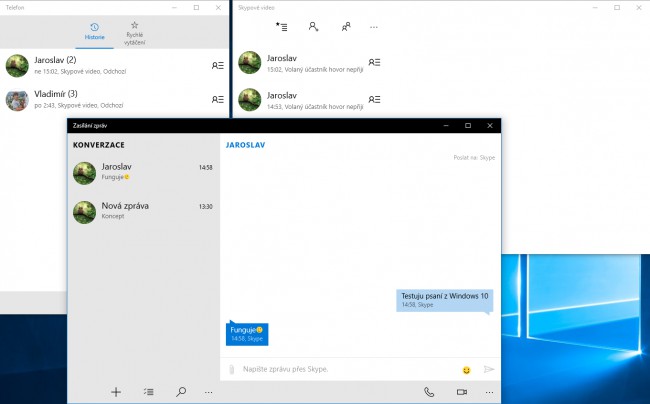
Task: Open Jaroslav conversation in Konverzace list
Action: click(x=143, y=172)
